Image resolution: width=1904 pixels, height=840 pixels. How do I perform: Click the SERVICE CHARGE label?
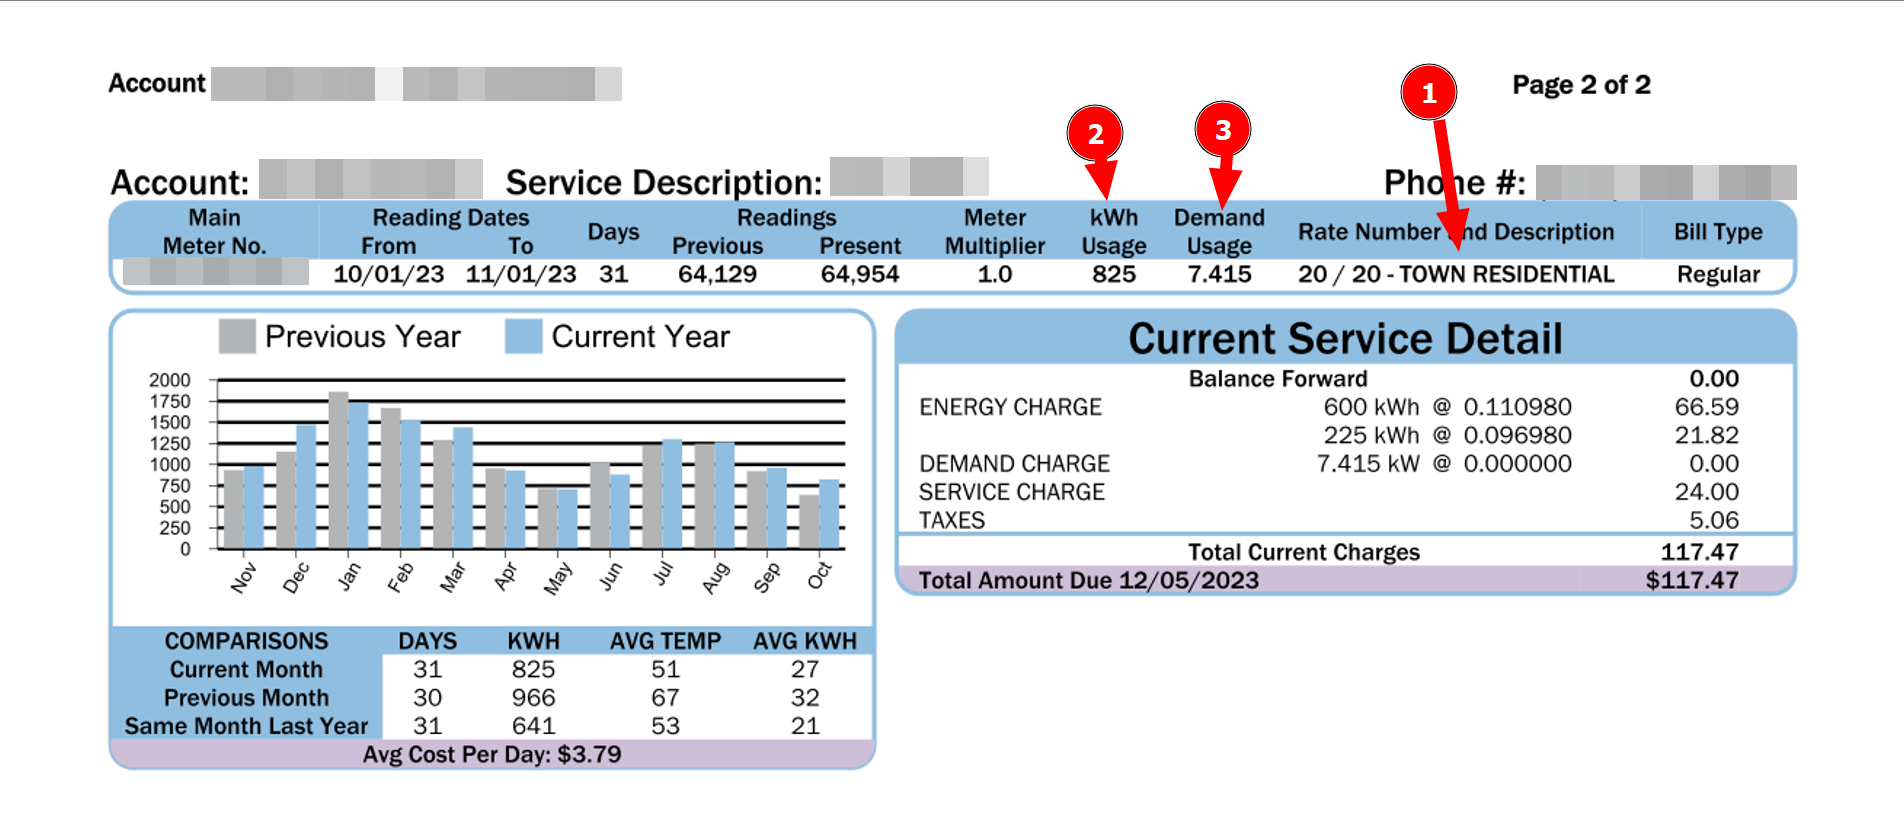click(1011, 492)
